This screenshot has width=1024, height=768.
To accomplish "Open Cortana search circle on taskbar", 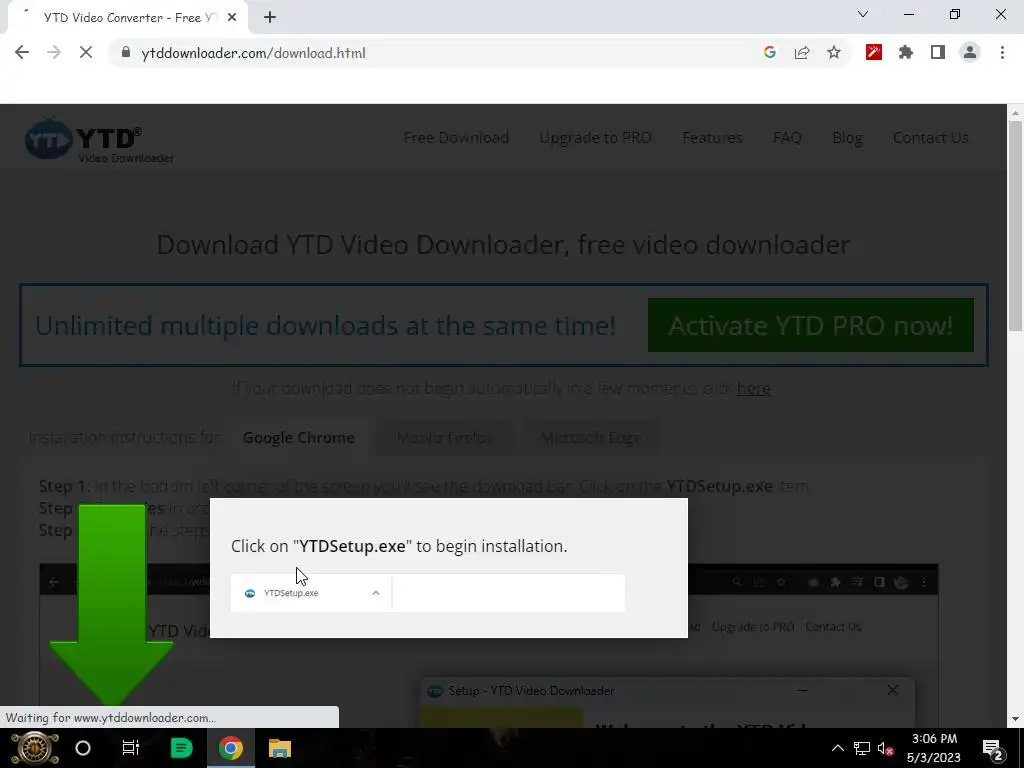I will [83, 748].
